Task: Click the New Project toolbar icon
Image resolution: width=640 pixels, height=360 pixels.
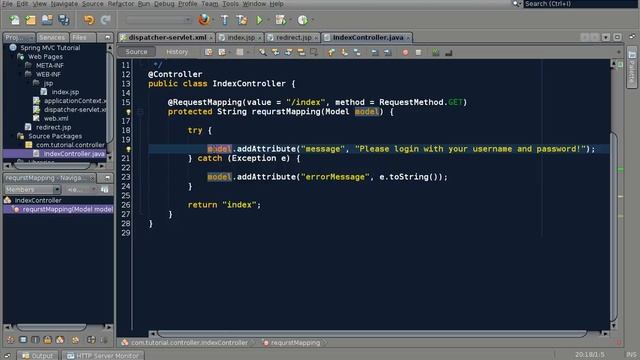Action: pos(30,20)
